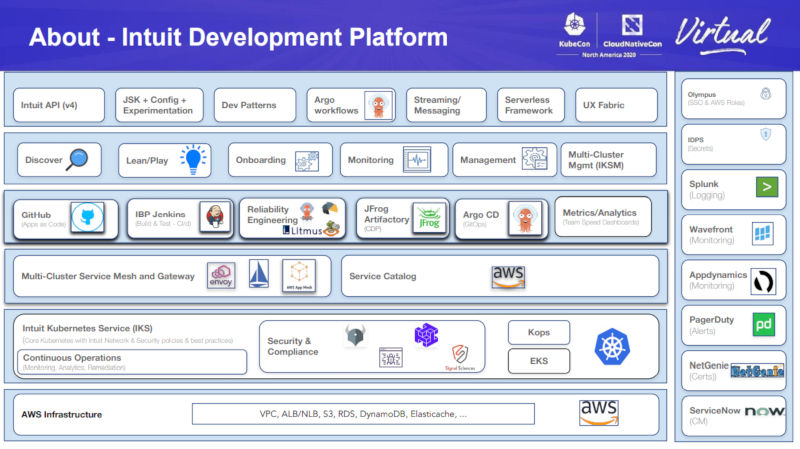Click the Argo CD octopus icon
This screenshot has width=800, height=449.
[525, 218]
